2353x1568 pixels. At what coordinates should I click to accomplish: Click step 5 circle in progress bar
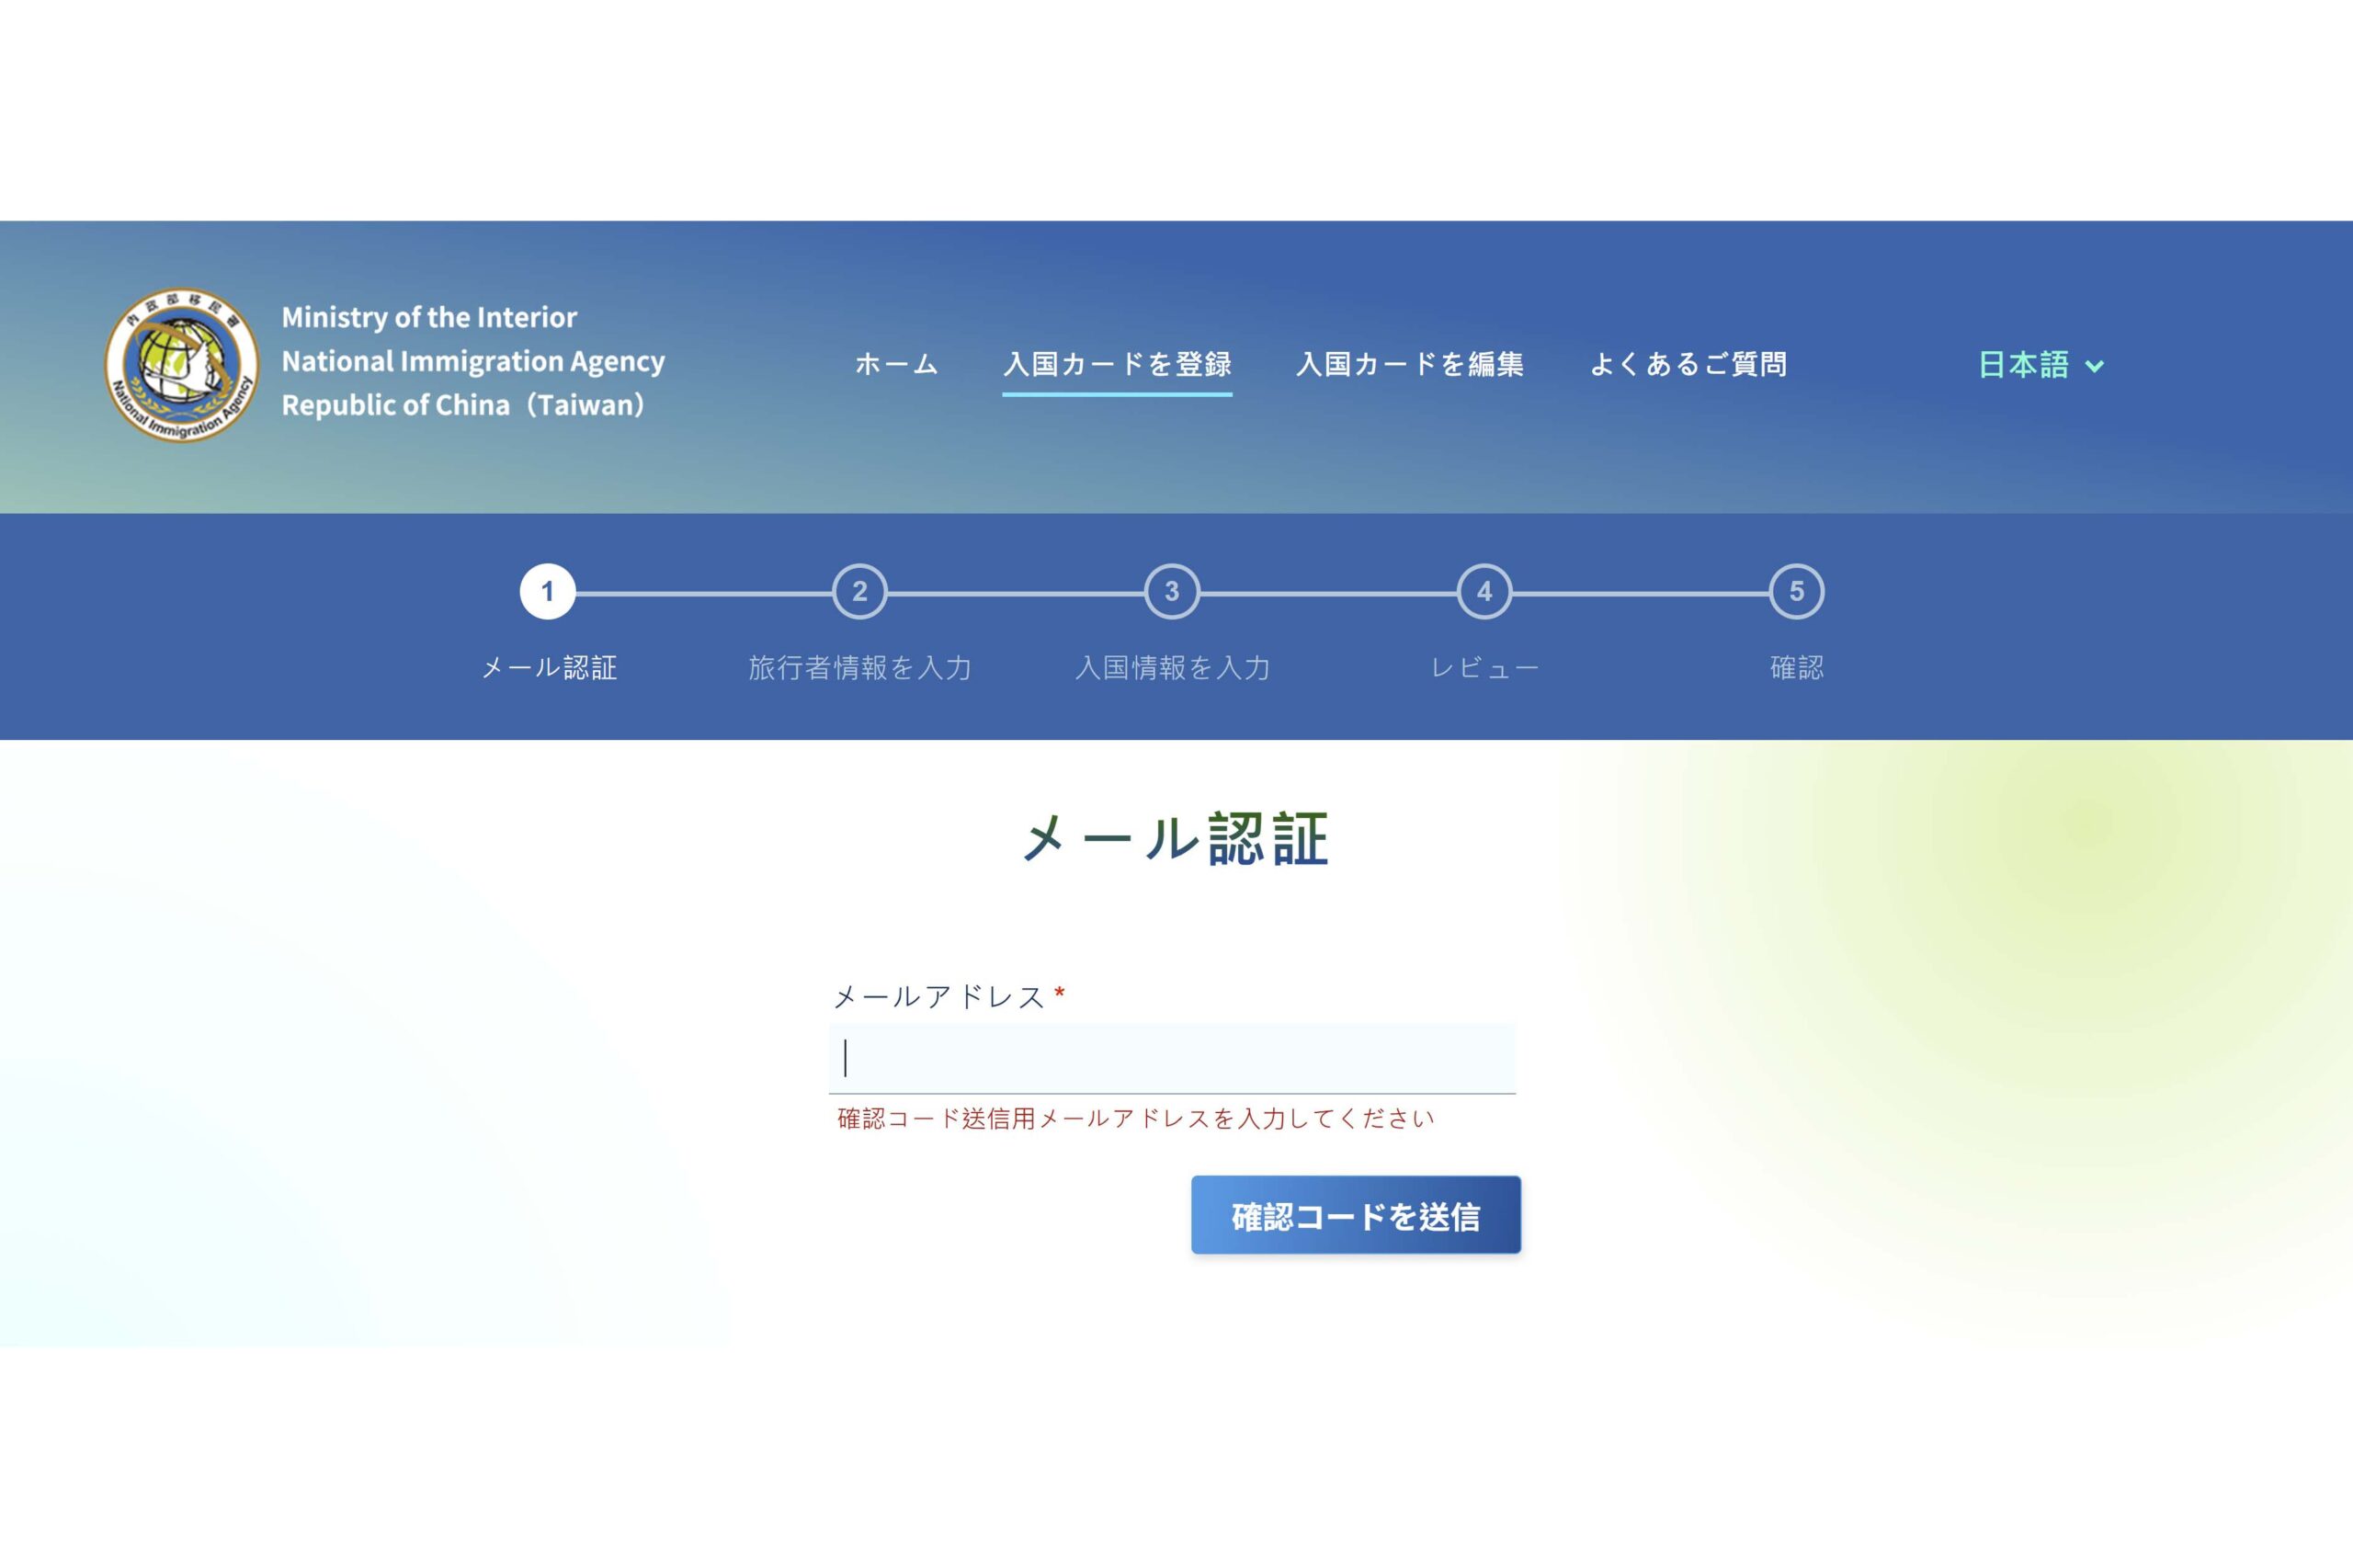coord(1796,592)
